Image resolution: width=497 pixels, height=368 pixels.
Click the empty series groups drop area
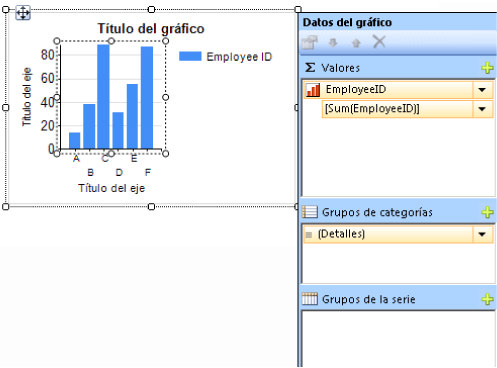[x=398, y=339]
